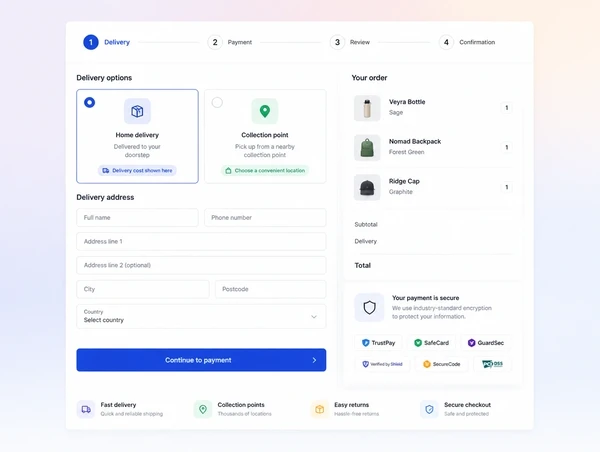Image resolution: width=600 pixels, height=452 pixels.
Task: Click the SecureCode security badge
Action: (x=441, y=364)
